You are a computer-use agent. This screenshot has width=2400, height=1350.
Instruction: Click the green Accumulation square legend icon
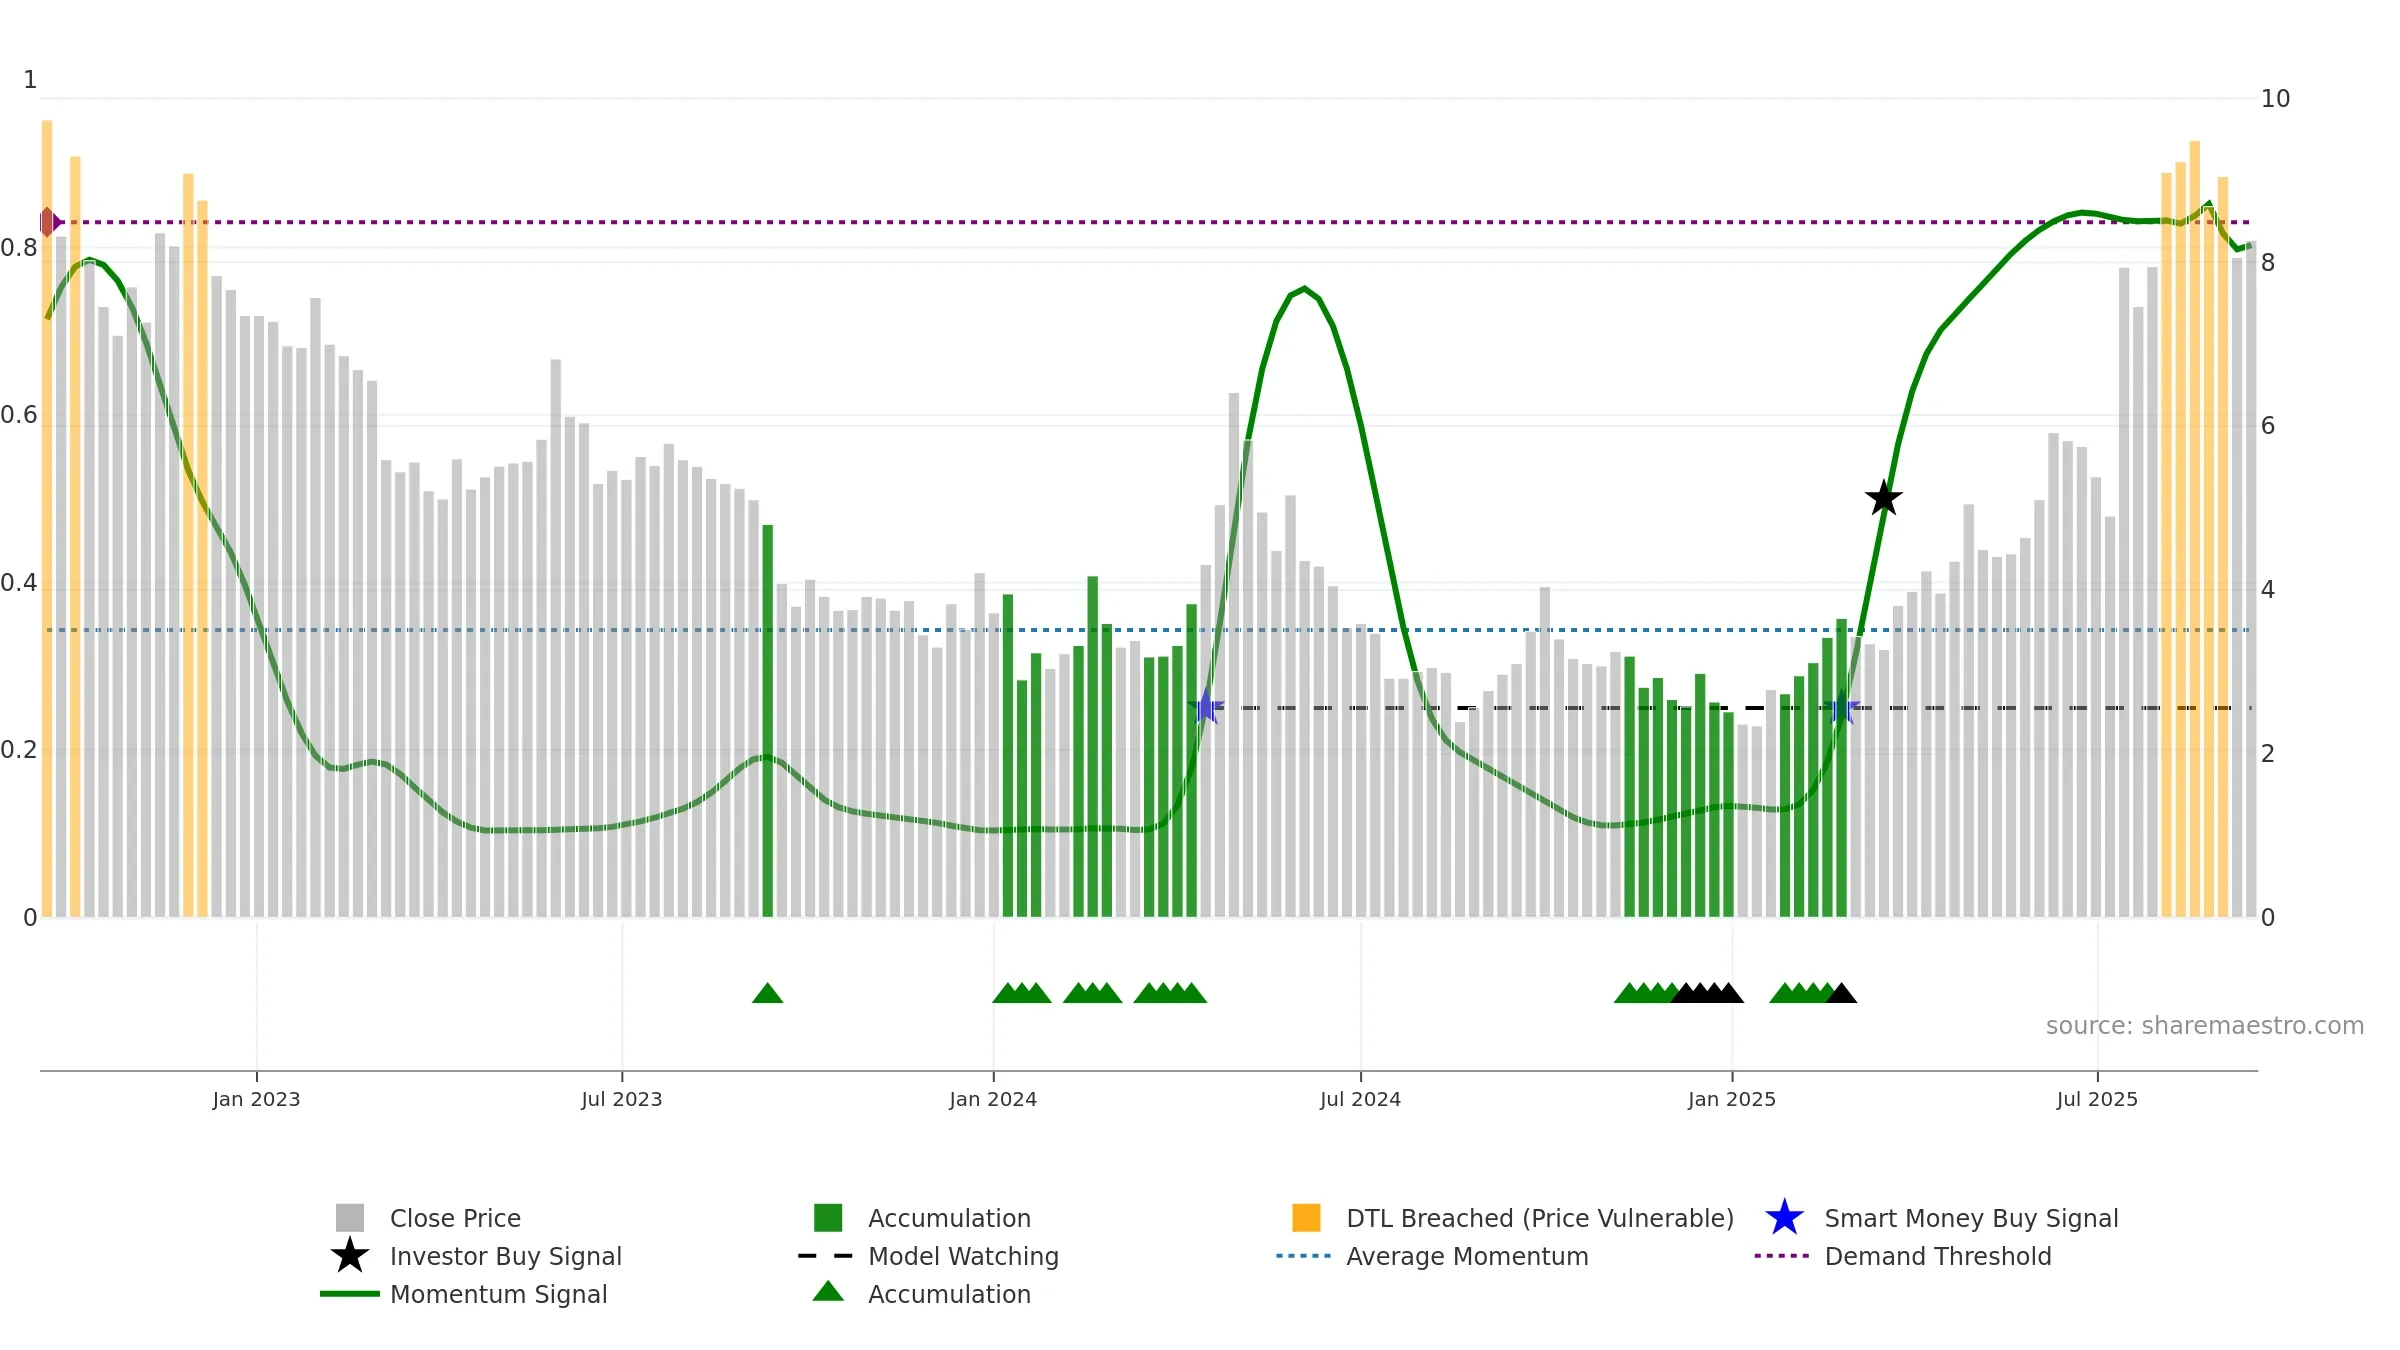click(828, 1217)
